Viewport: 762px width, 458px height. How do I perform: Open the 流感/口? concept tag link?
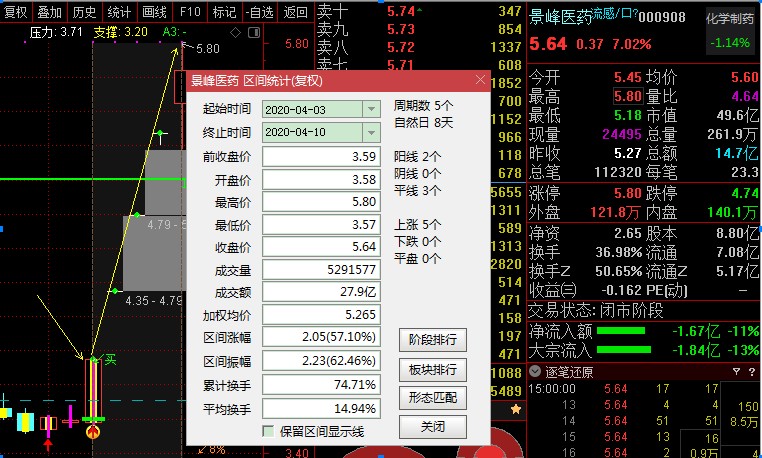(615, 14)
